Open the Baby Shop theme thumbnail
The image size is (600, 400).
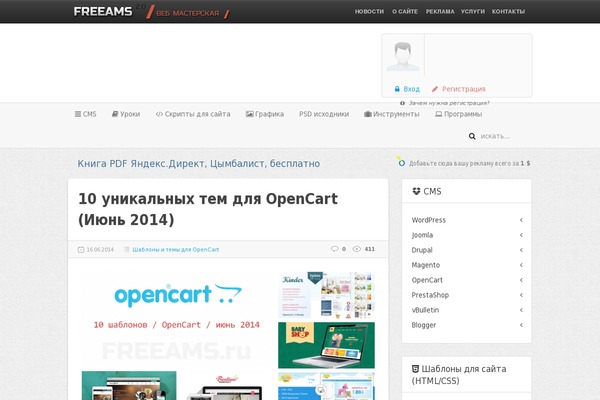326,345
